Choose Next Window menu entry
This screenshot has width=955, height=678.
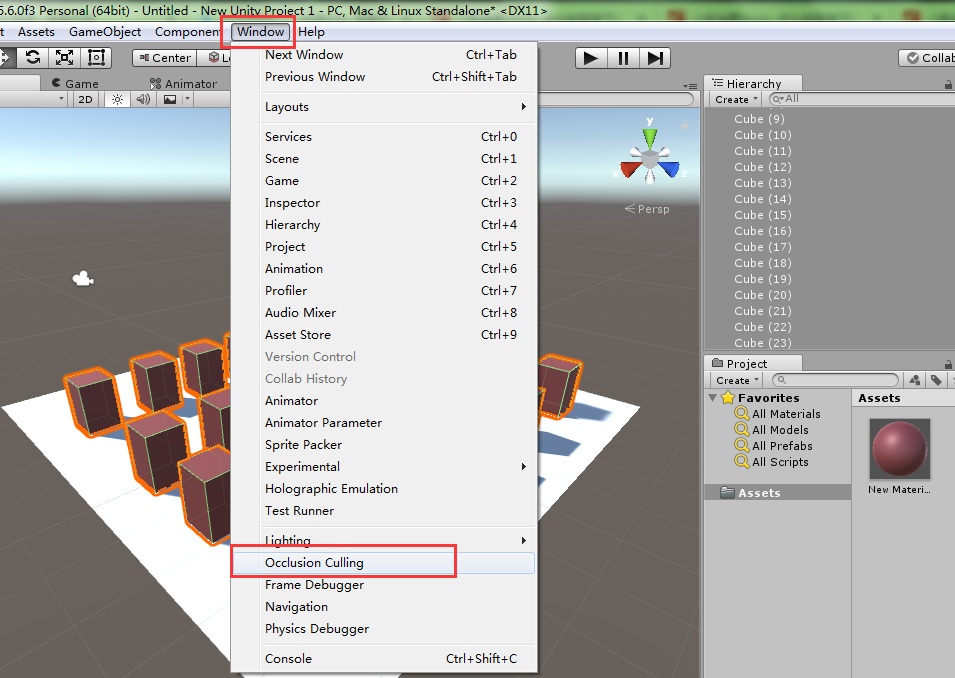pos(384,55)
